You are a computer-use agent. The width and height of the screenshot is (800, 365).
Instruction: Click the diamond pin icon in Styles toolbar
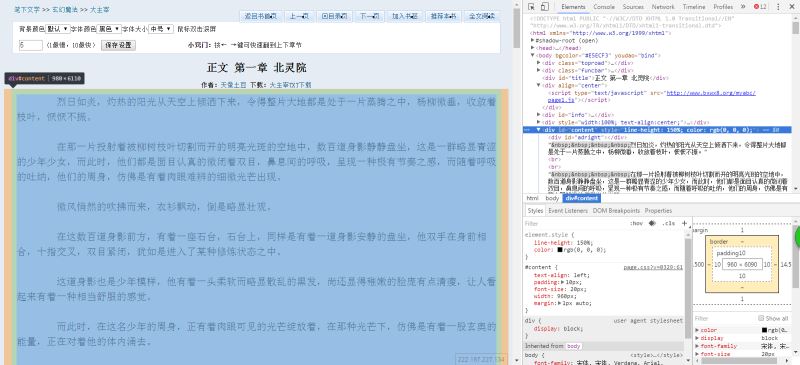(652, 224)
